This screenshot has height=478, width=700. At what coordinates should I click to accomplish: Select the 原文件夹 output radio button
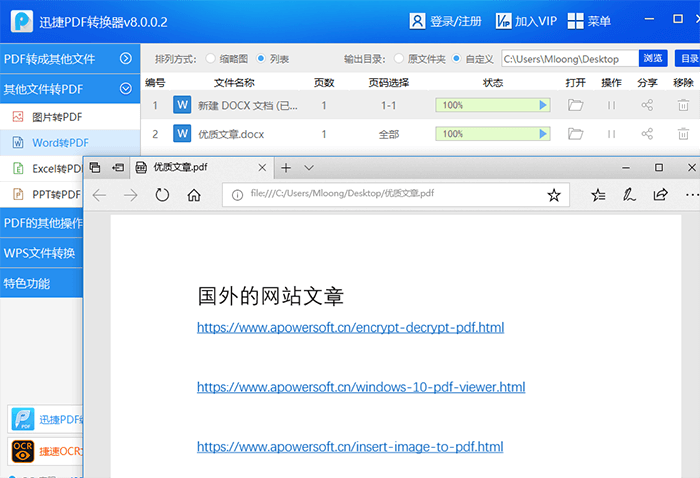[x=399, y=58]
